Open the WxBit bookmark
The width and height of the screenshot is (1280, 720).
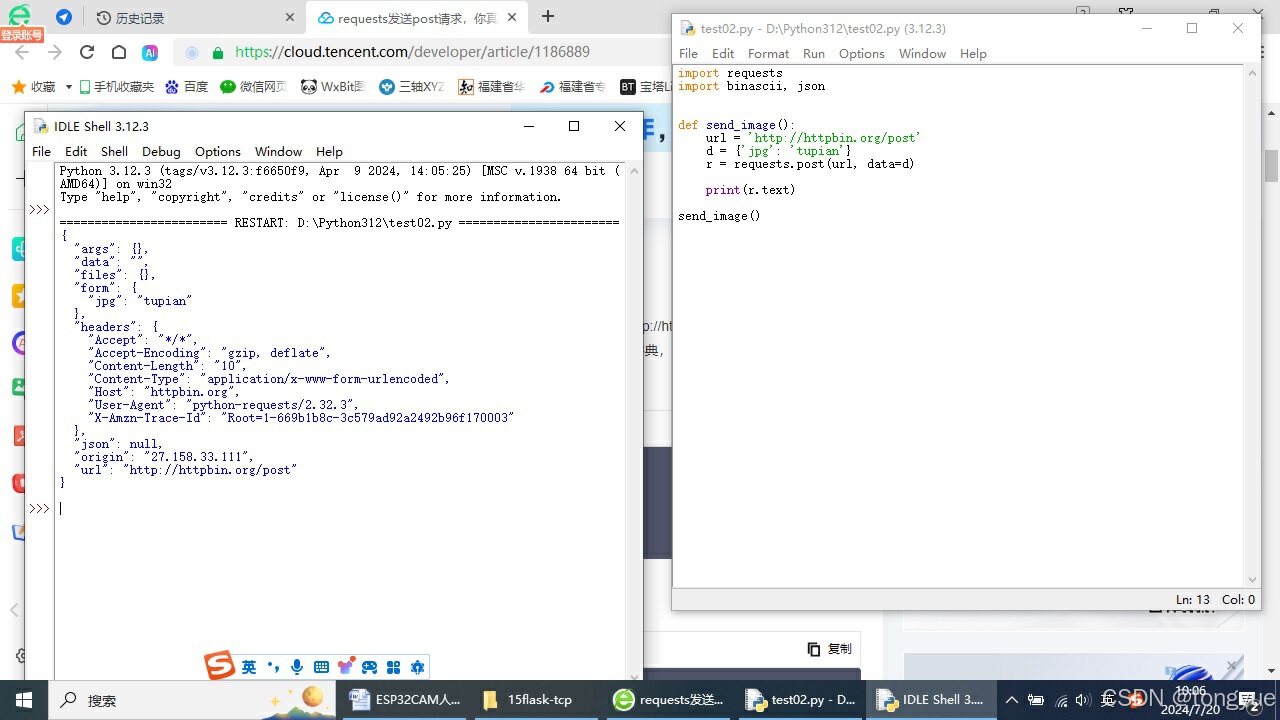point(334,87)
